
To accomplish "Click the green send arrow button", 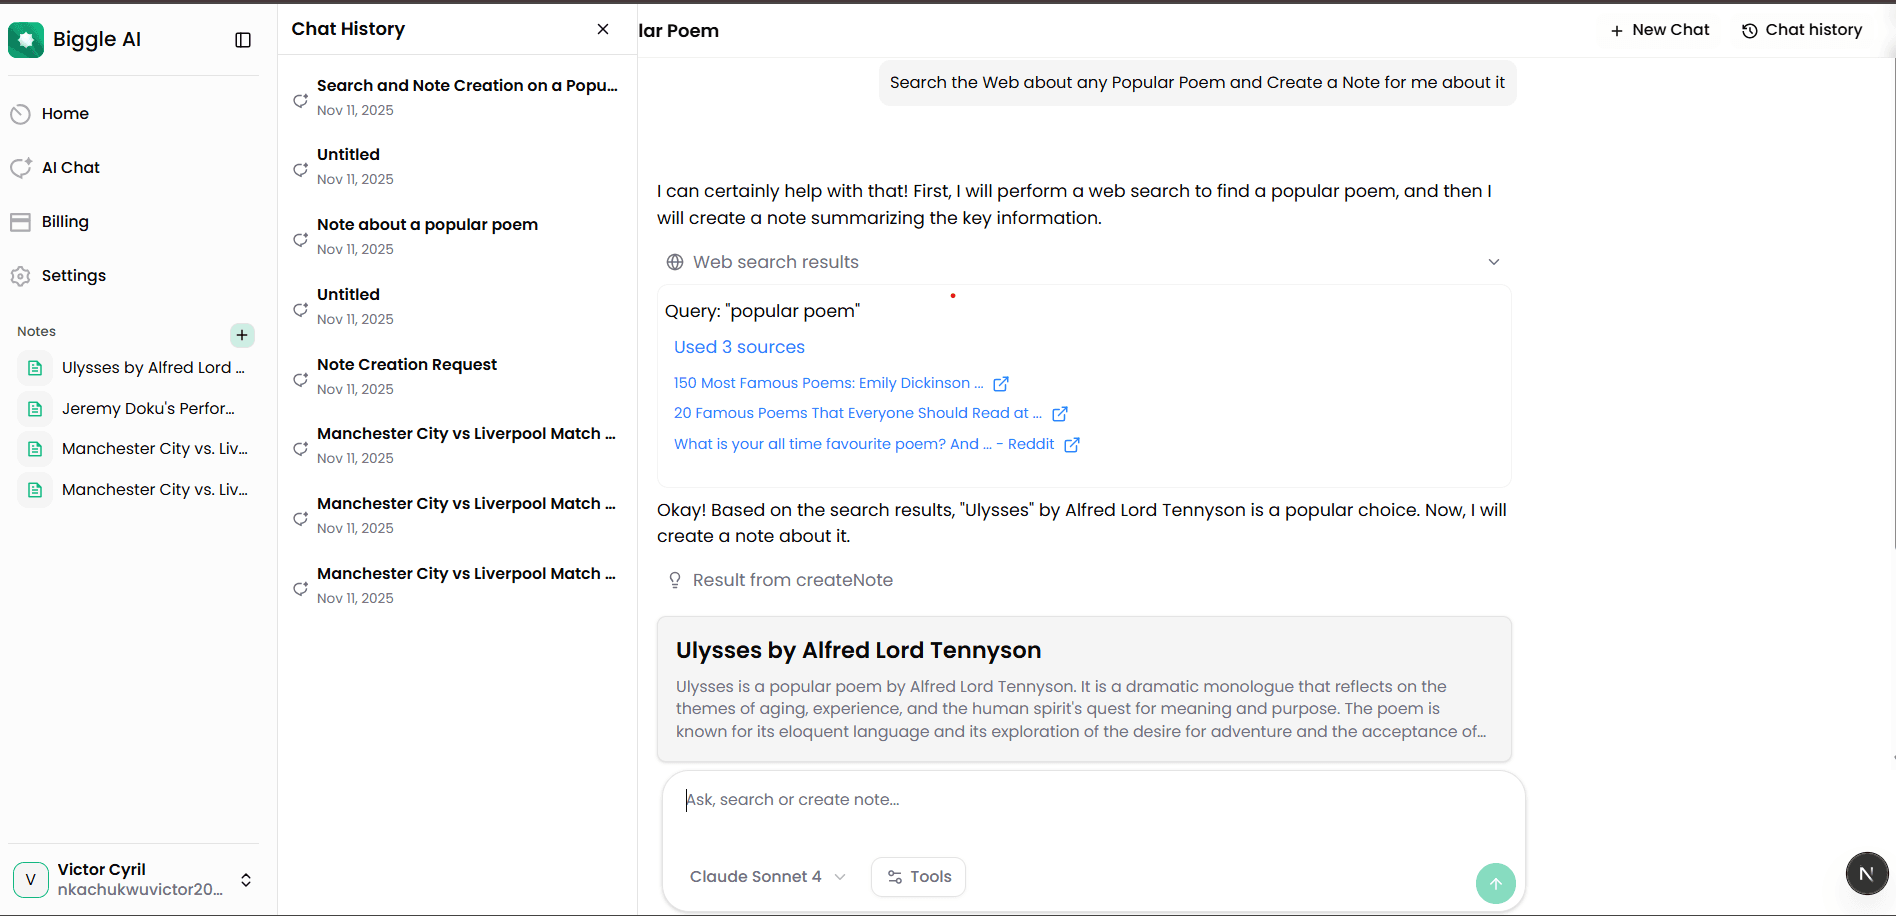I will [1495, 883].
